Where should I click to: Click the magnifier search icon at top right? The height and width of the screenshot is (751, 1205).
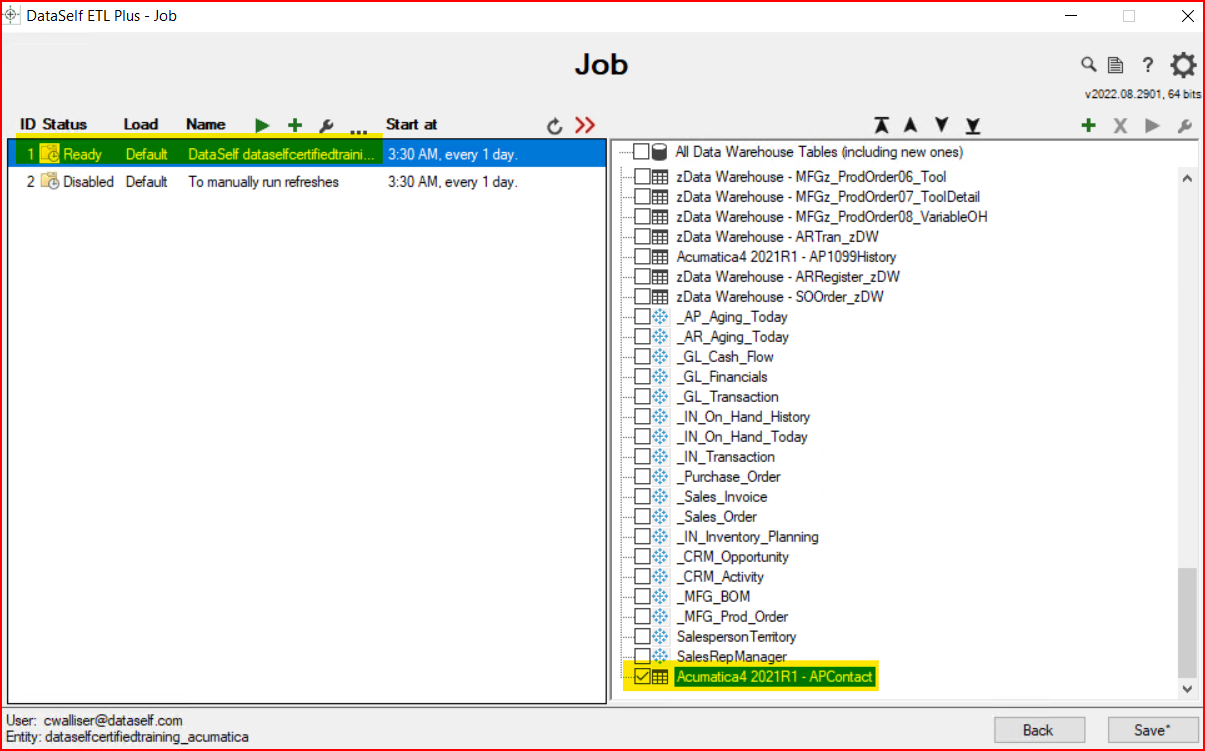[x=1088, y=65]
